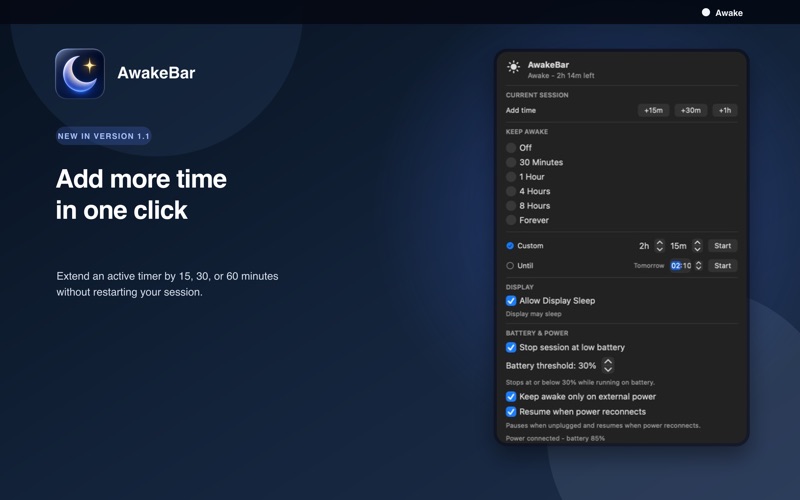Click the Awake menu bar status item
Image resolution: width=800 pixels, height=500 pixels.
pyautogui.click(x=722, y=13)
